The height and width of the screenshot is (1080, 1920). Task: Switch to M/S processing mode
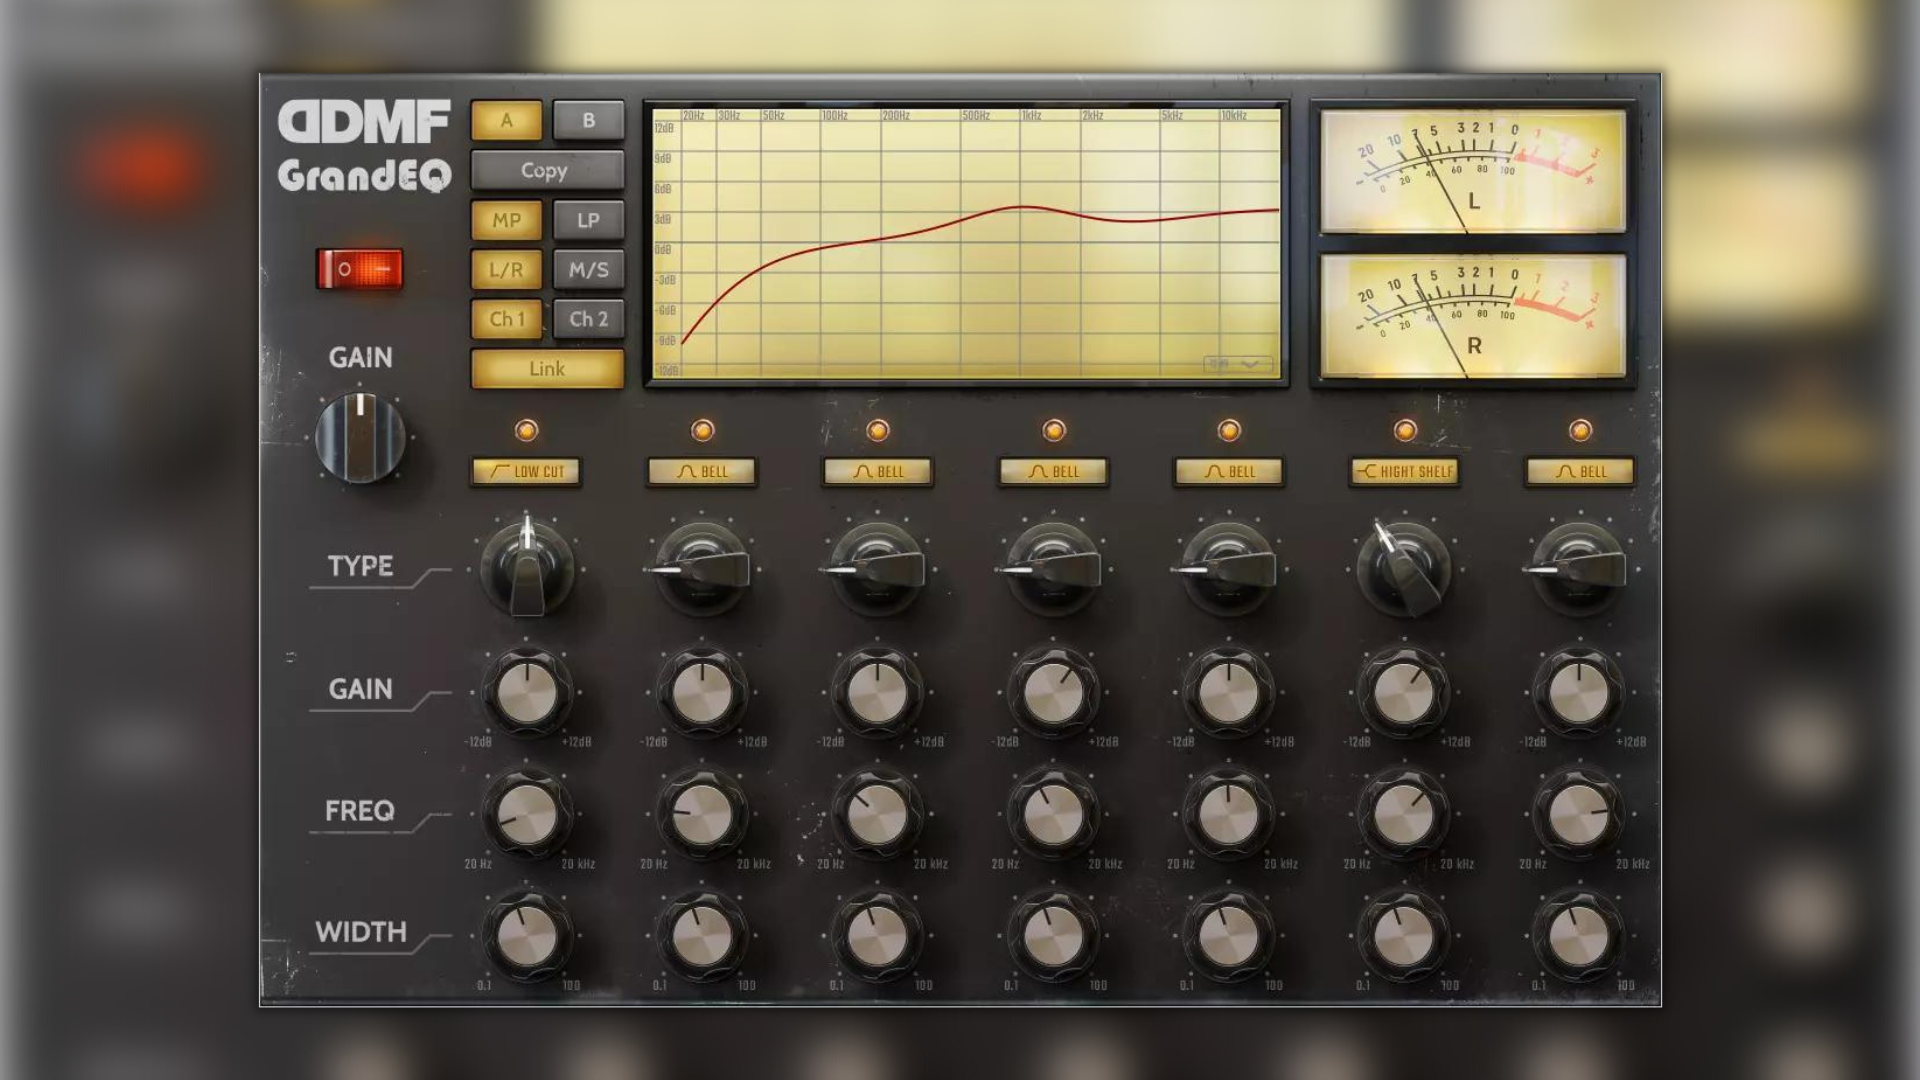[588, 270]
